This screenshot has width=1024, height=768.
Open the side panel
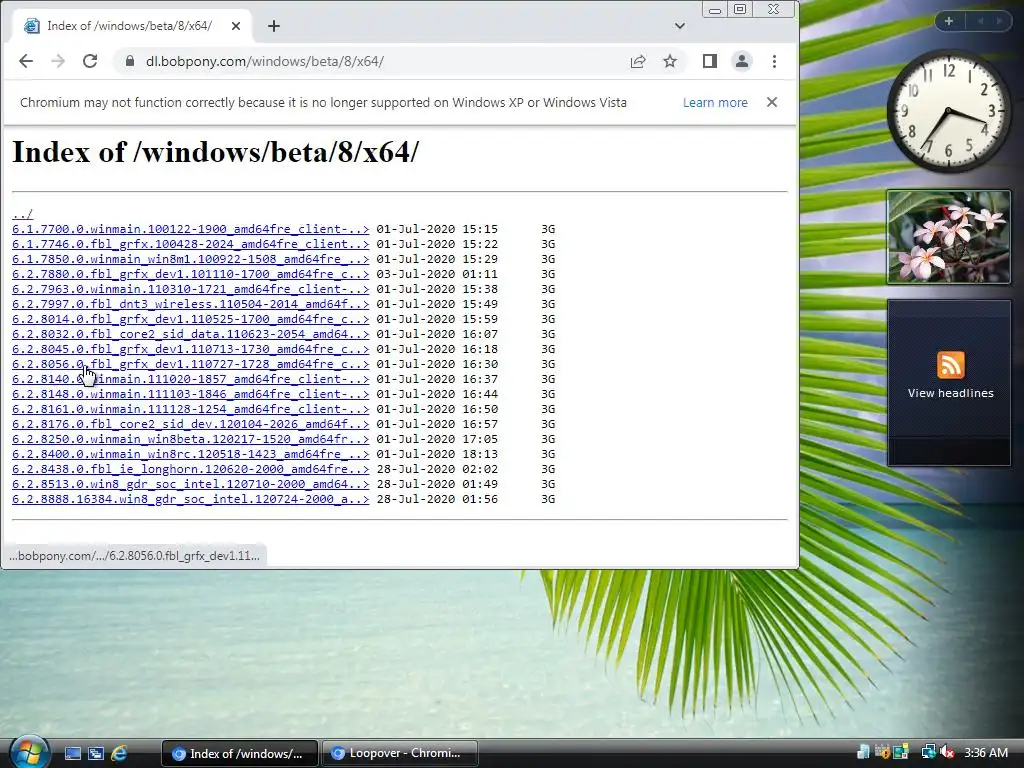pyautogui.click(x=710, y=61)
